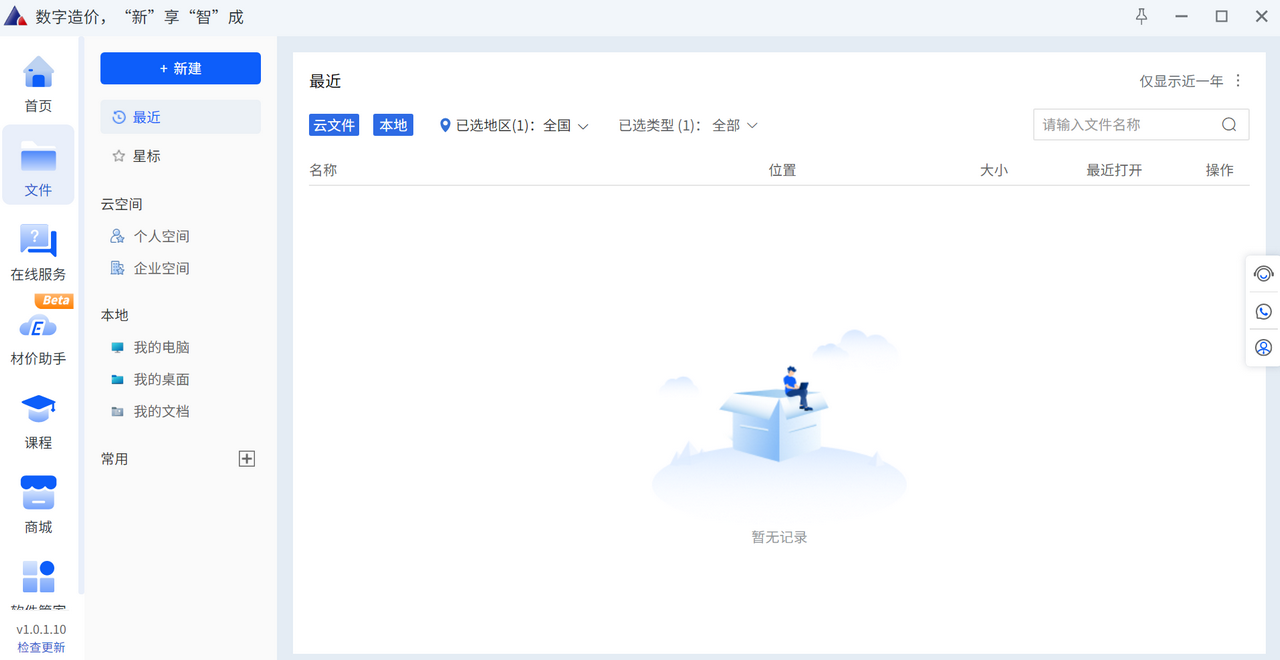Image resolution: width=1280 pixels, height=660 pixels.
Task: Add a shortcut with the 常用 plus expander
Action: coord(246,458)
